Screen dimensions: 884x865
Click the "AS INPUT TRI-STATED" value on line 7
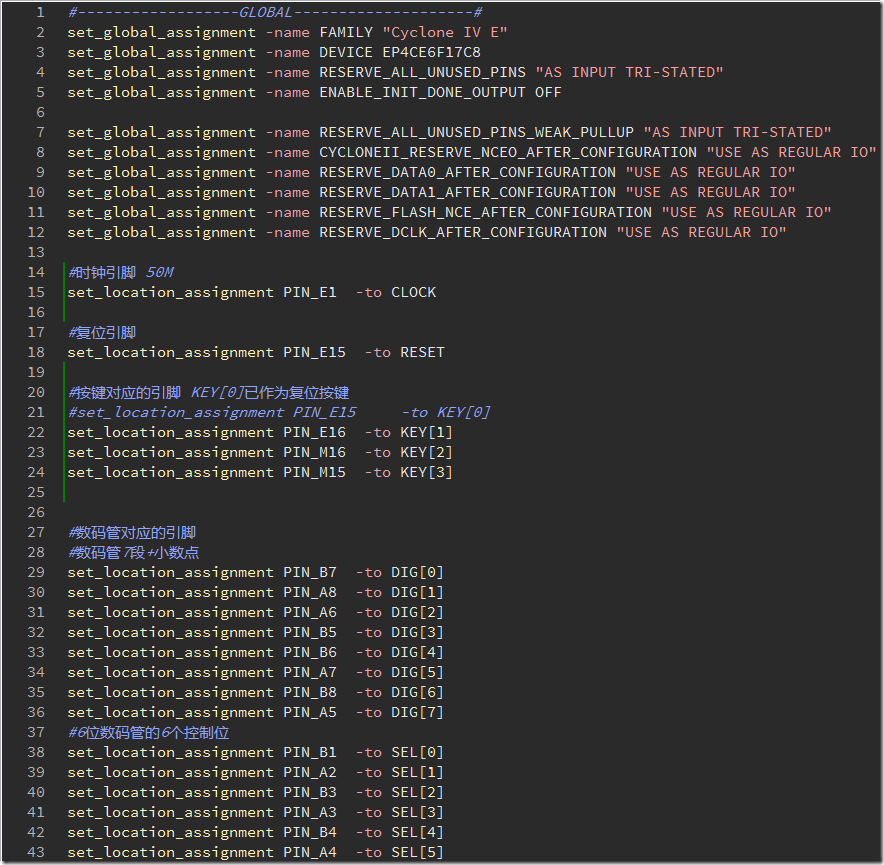(x=737, y=133)
